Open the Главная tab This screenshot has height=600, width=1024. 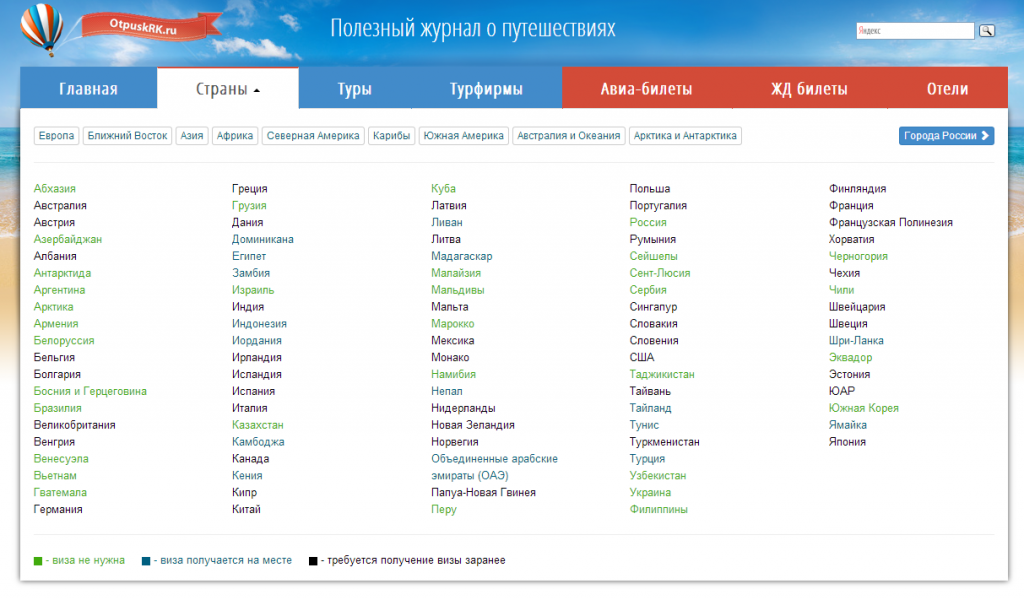pyautogui.click(x=88, y=88)
